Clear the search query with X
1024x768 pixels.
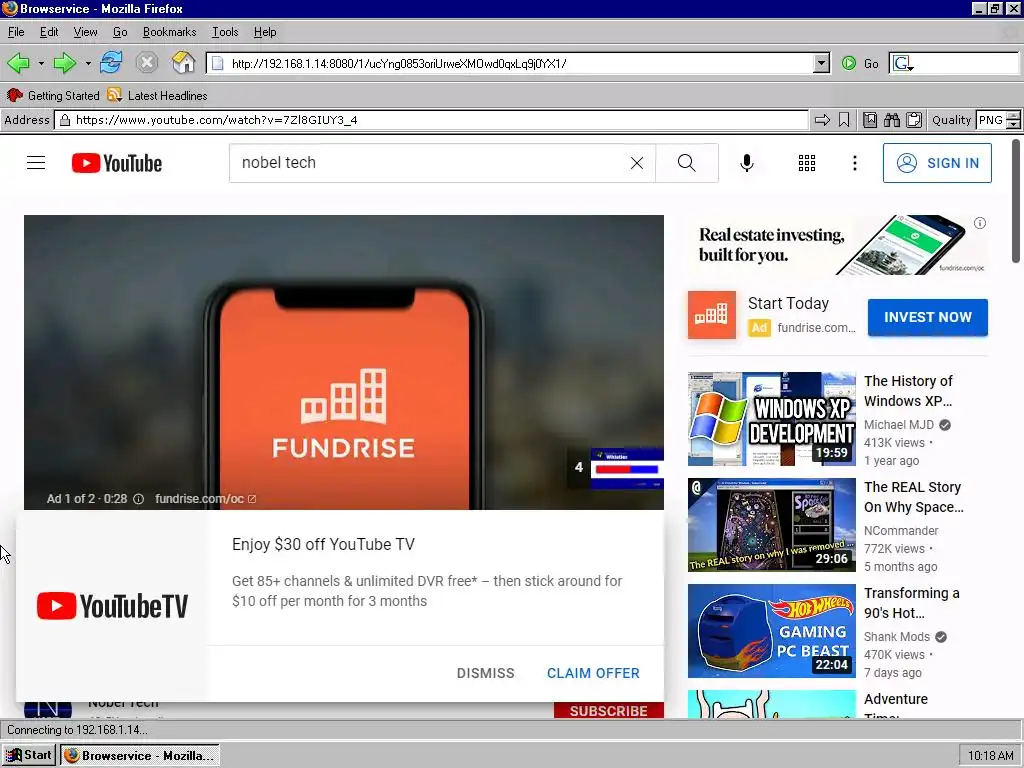point(637,163)
